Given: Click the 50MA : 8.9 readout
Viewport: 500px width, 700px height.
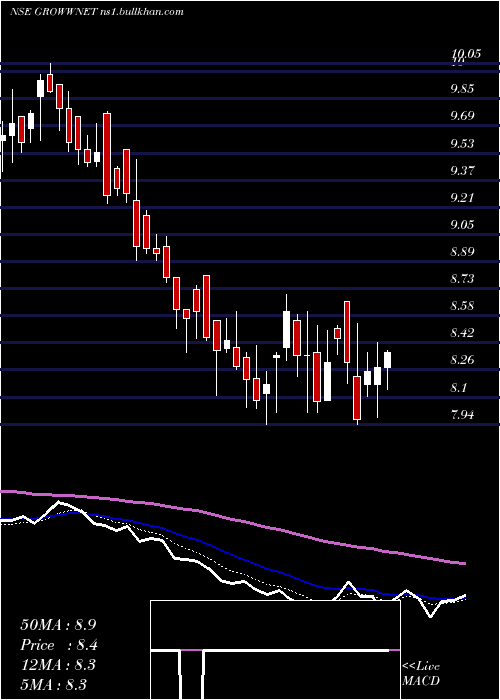Looking at the screenshot, I should (x=58, y=625).
